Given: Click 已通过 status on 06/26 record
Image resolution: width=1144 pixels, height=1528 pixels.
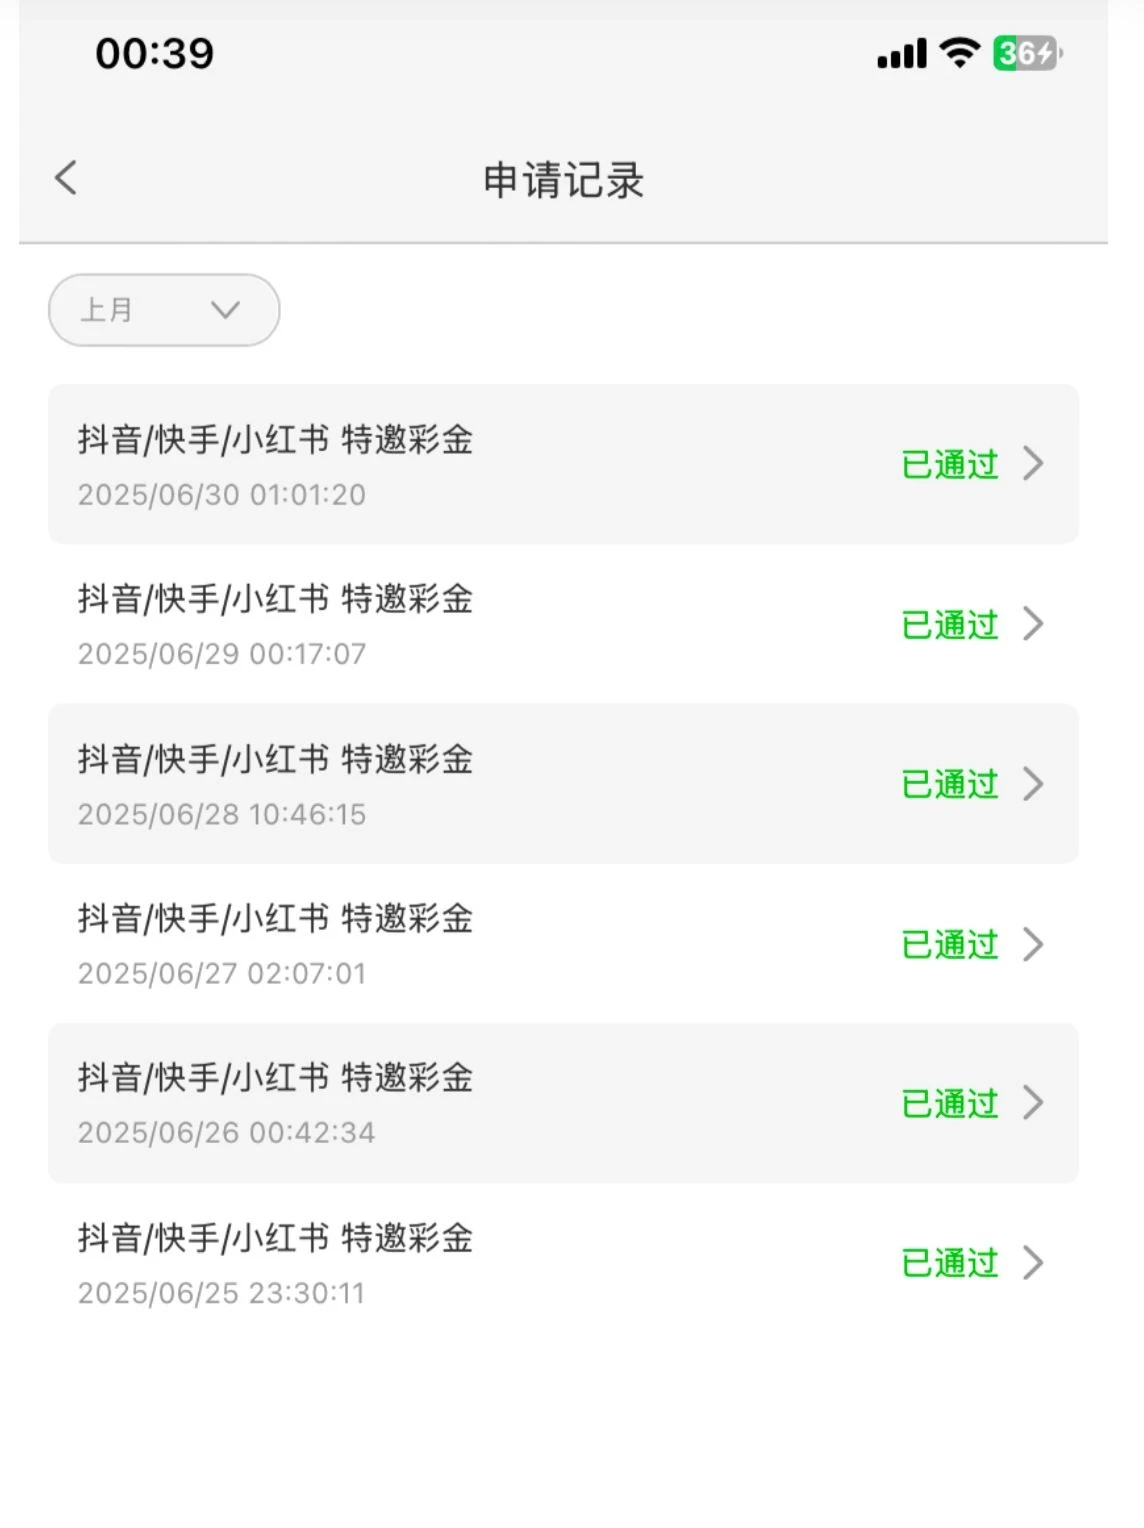Looking at the screenshot, I should [950, 1104].
